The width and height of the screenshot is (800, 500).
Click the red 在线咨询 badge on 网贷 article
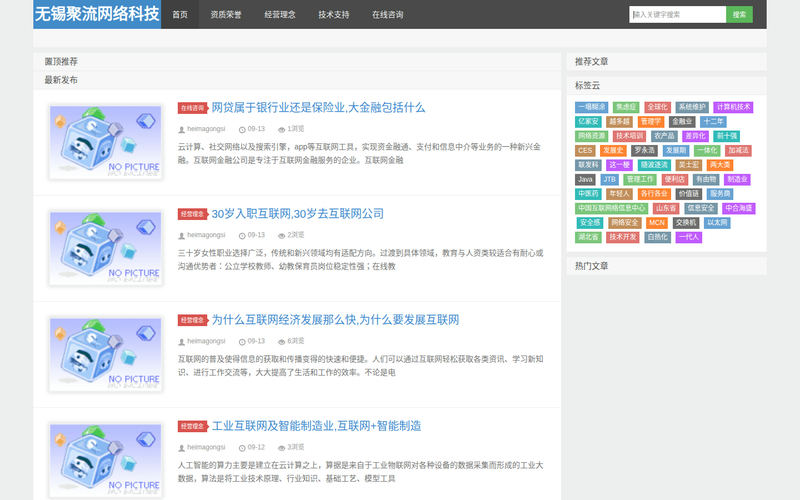click(193, 108)
